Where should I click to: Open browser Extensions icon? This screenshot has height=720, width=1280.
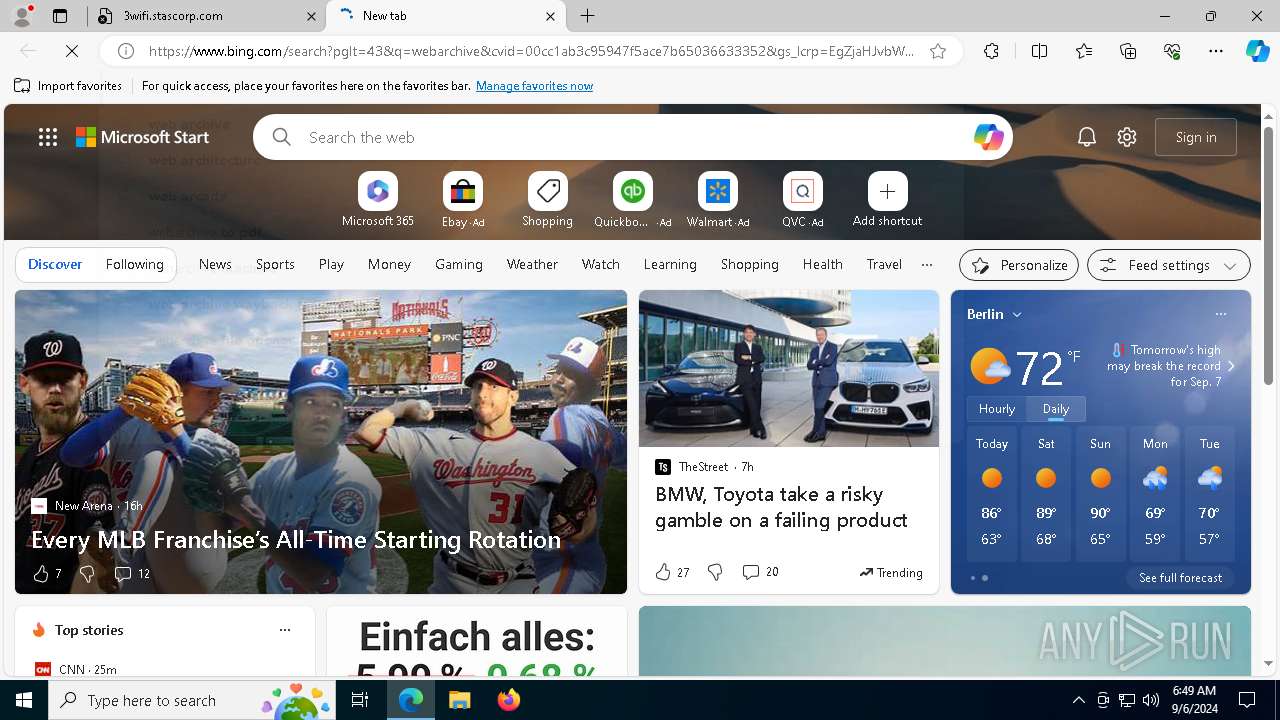point(991,51)
